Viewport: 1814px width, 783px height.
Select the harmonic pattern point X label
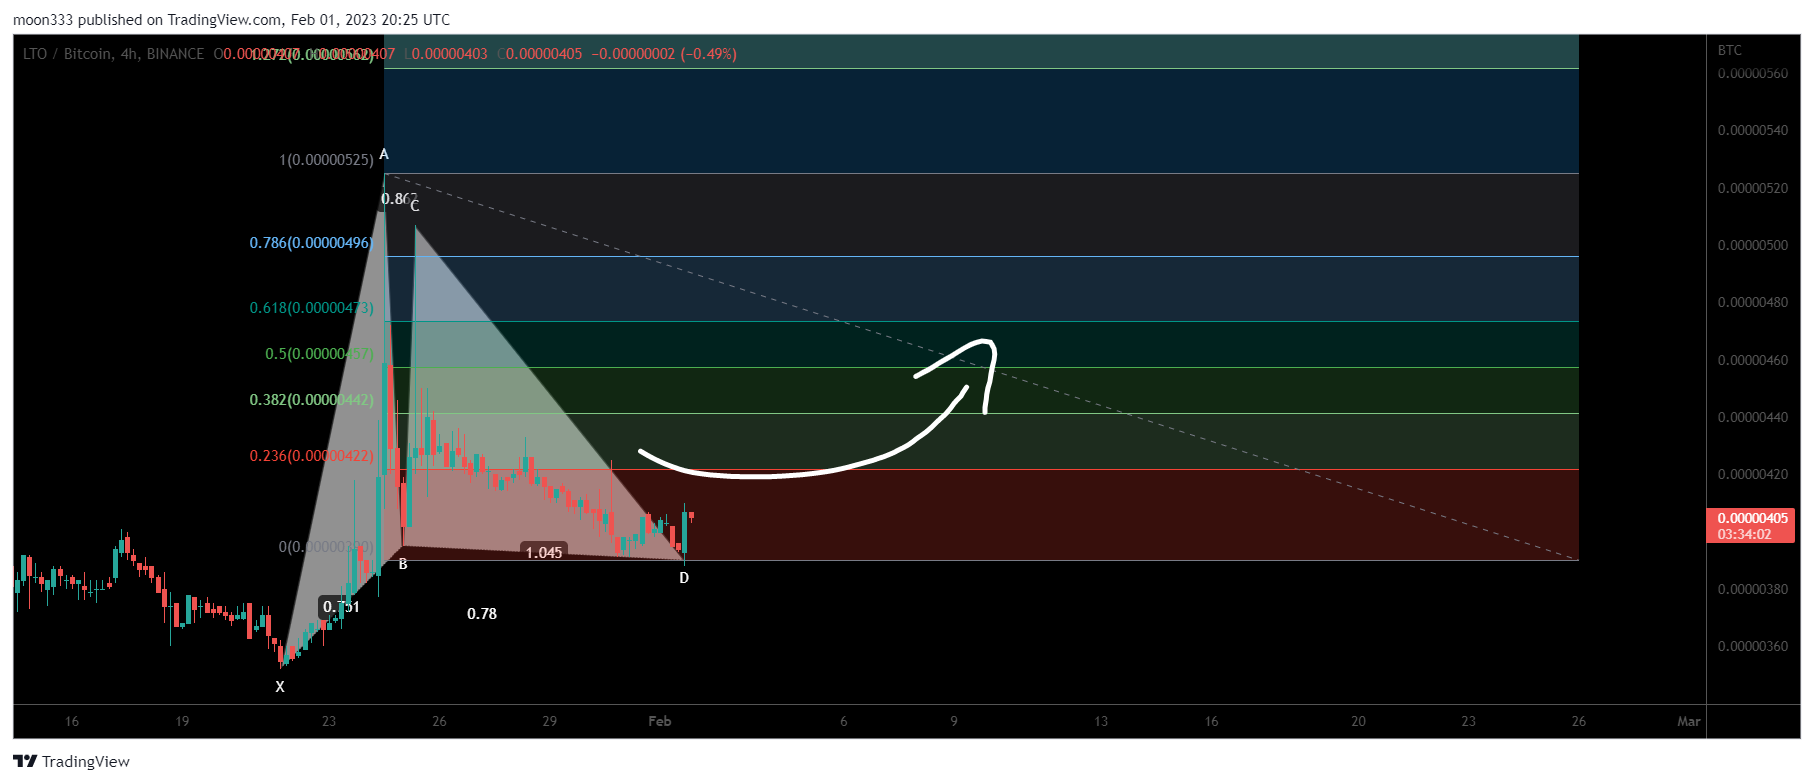coord(280,687)
